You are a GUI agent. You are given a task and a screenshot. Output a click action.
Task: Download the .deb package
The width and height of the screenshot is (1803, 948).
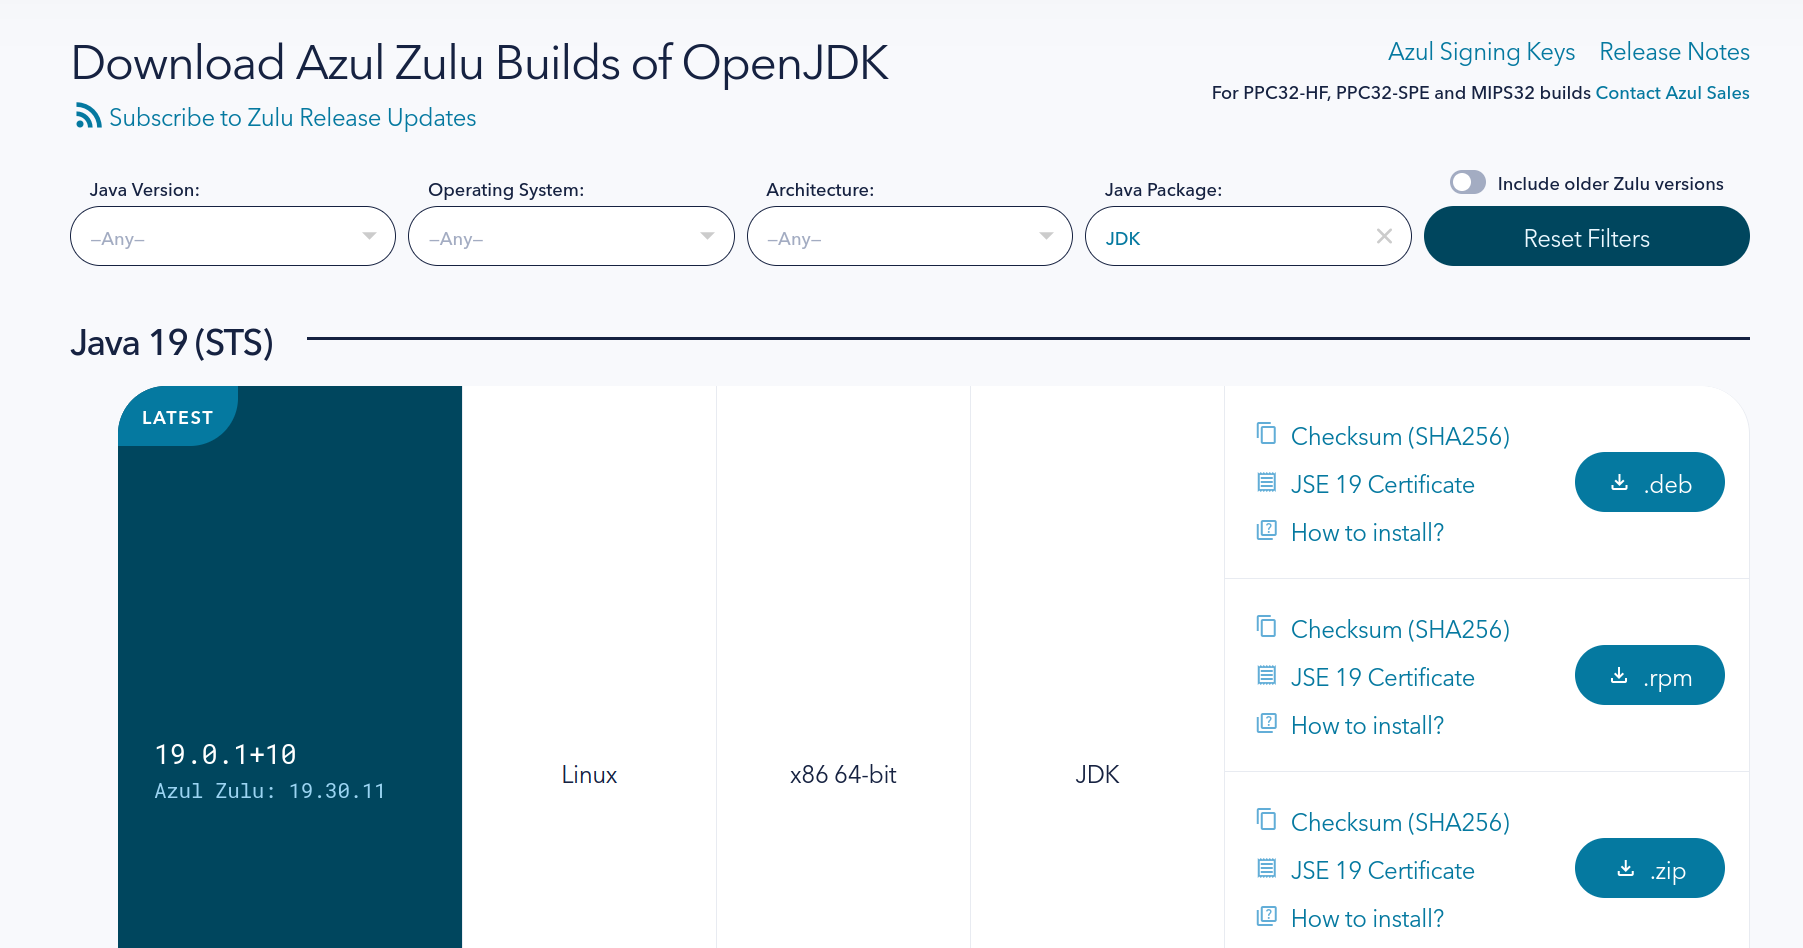(x=1649, y=483)
